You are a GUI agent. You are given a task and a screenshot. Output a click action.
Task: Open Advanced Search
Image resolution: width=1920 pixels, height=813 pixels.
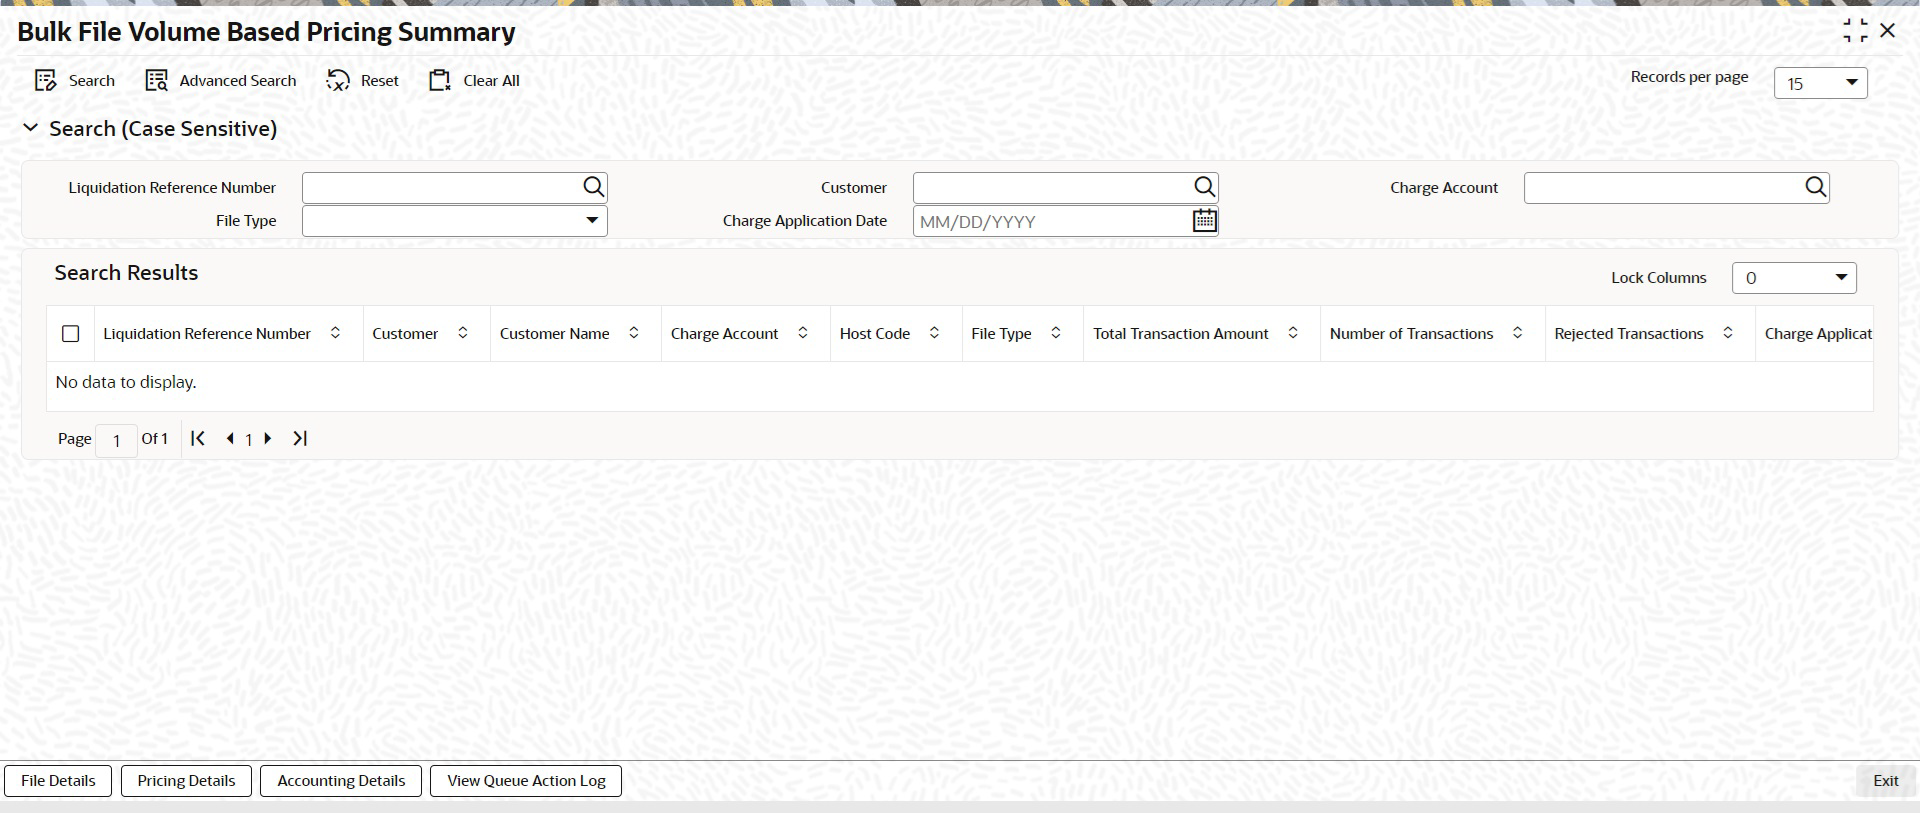(x=221, y=81)
